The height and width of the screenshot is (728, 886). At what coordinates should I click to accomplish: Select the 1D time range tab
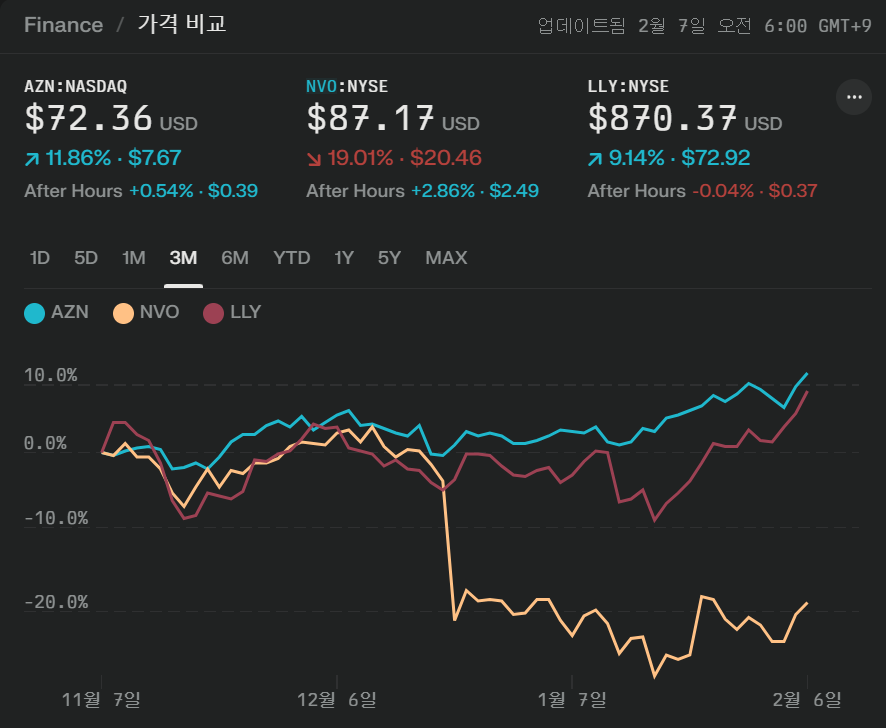40,258
